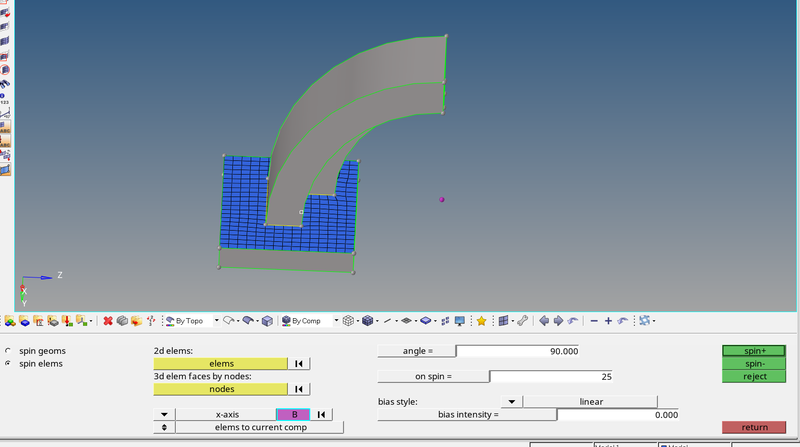This screenshot has height=447, width=800.
Task: Click the magenta B base point button
Action: click(x=294, y=414)
